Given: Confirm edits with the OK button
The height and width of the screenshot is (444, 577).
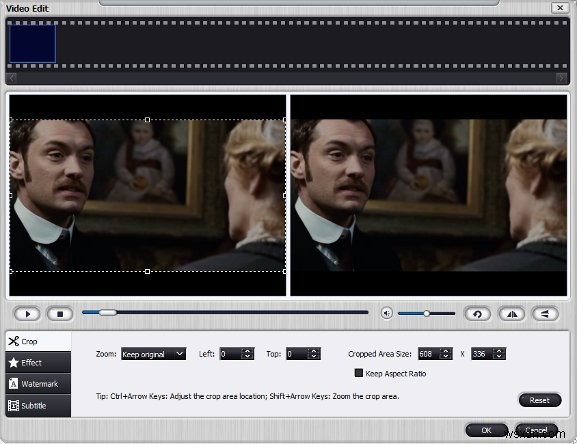Looking at the screenshot, I should [486, 430].
